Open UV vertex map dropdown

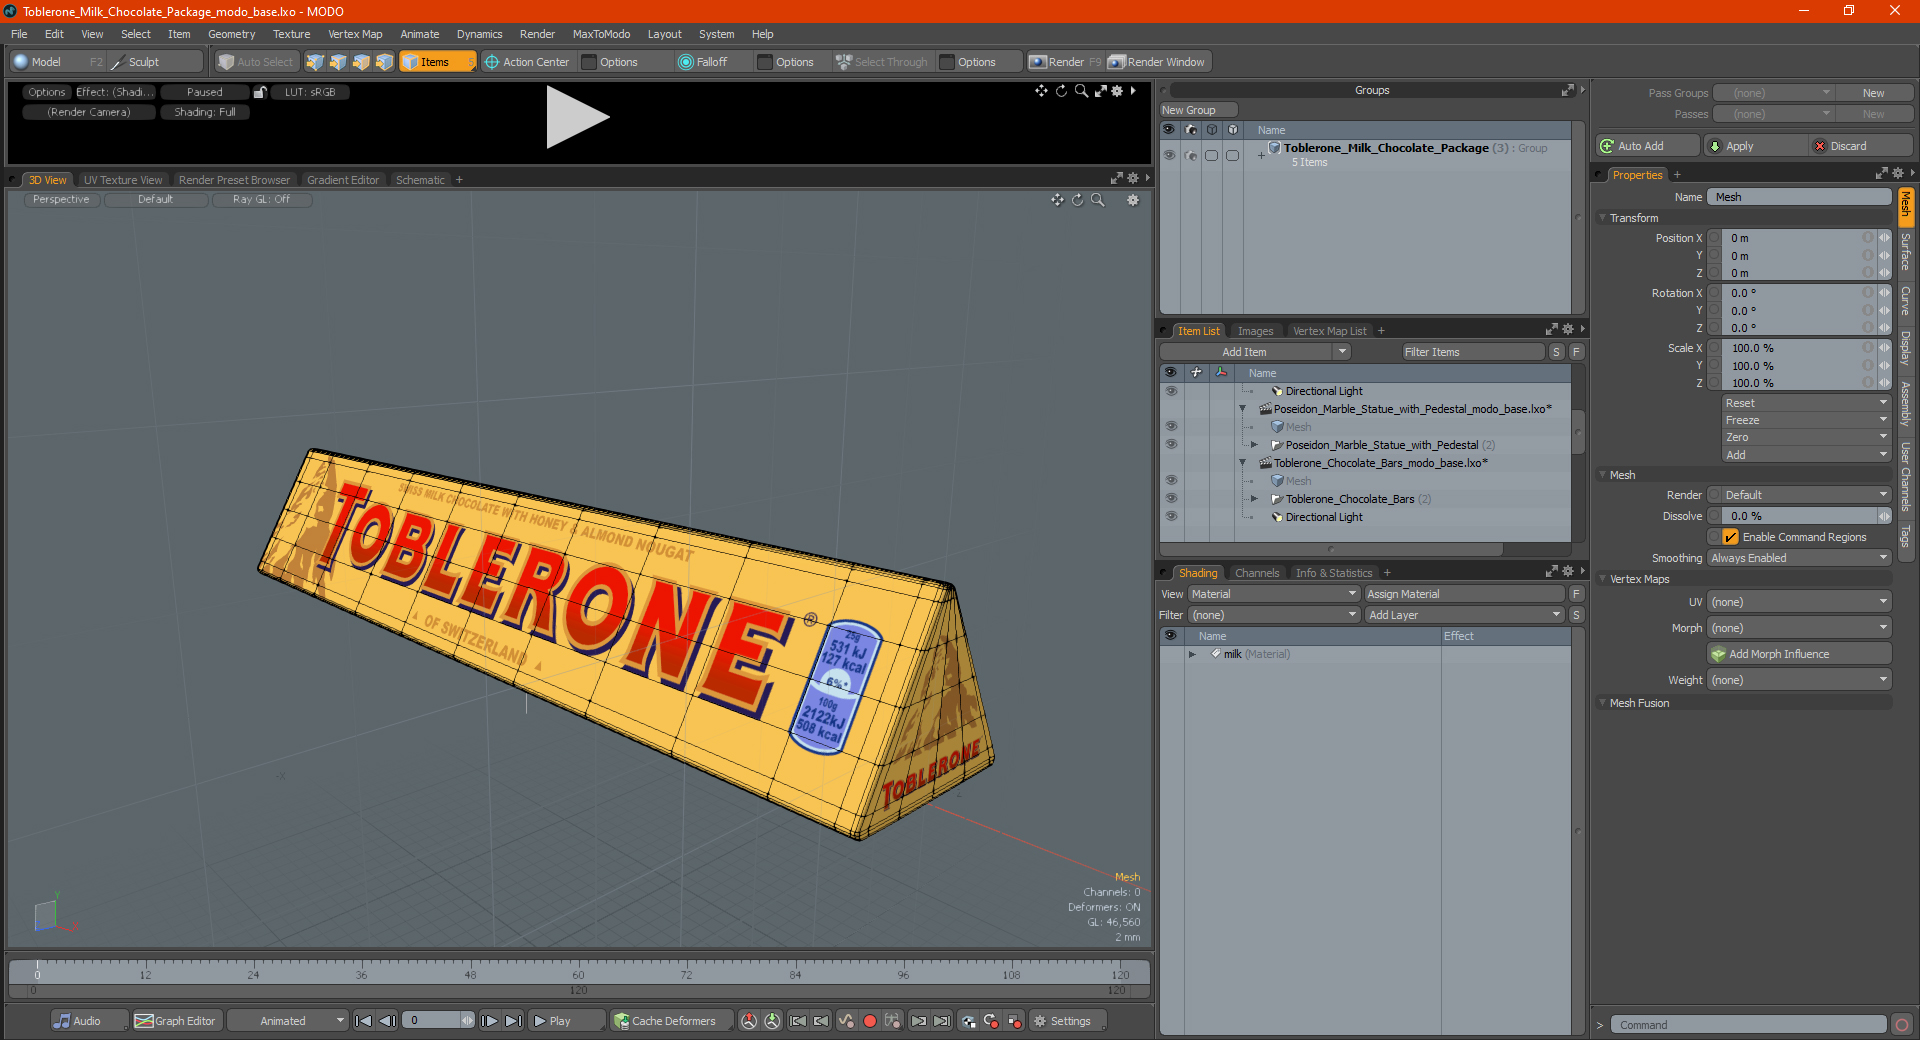(1799, 602)
